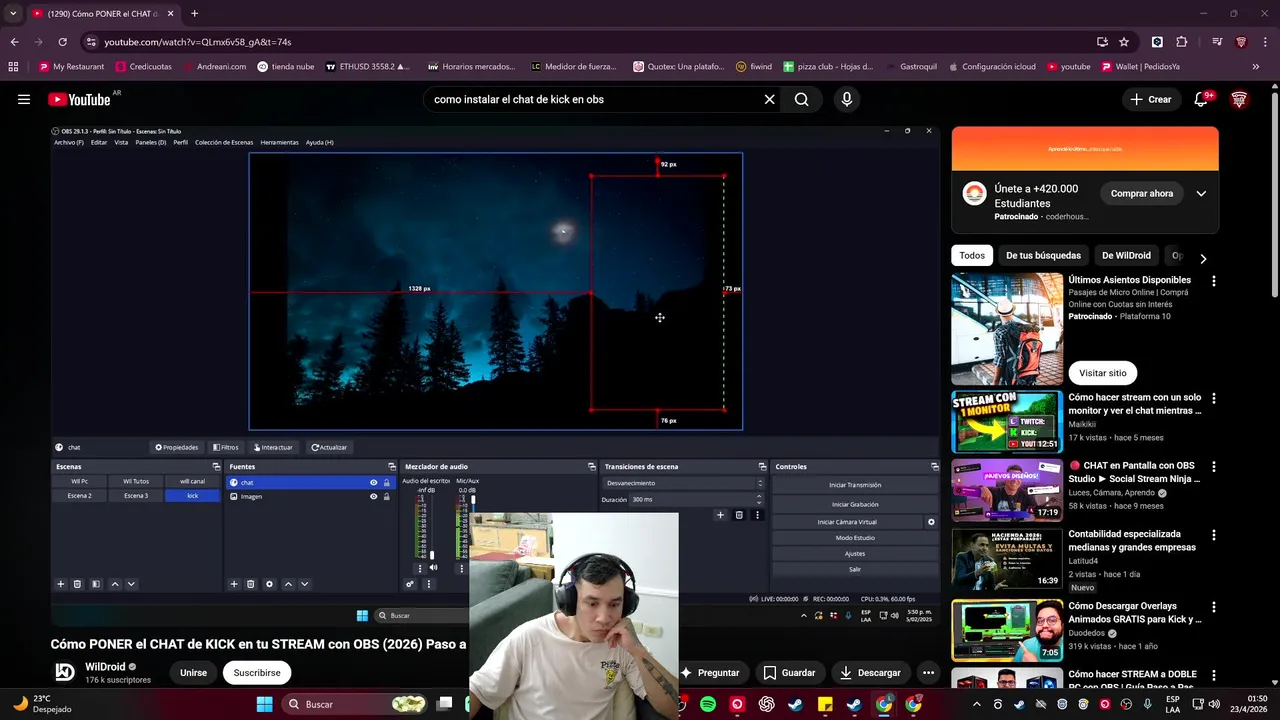Open options for the stream con un solo monitor video
1280x720 pixels.
tap(1214, 398)
